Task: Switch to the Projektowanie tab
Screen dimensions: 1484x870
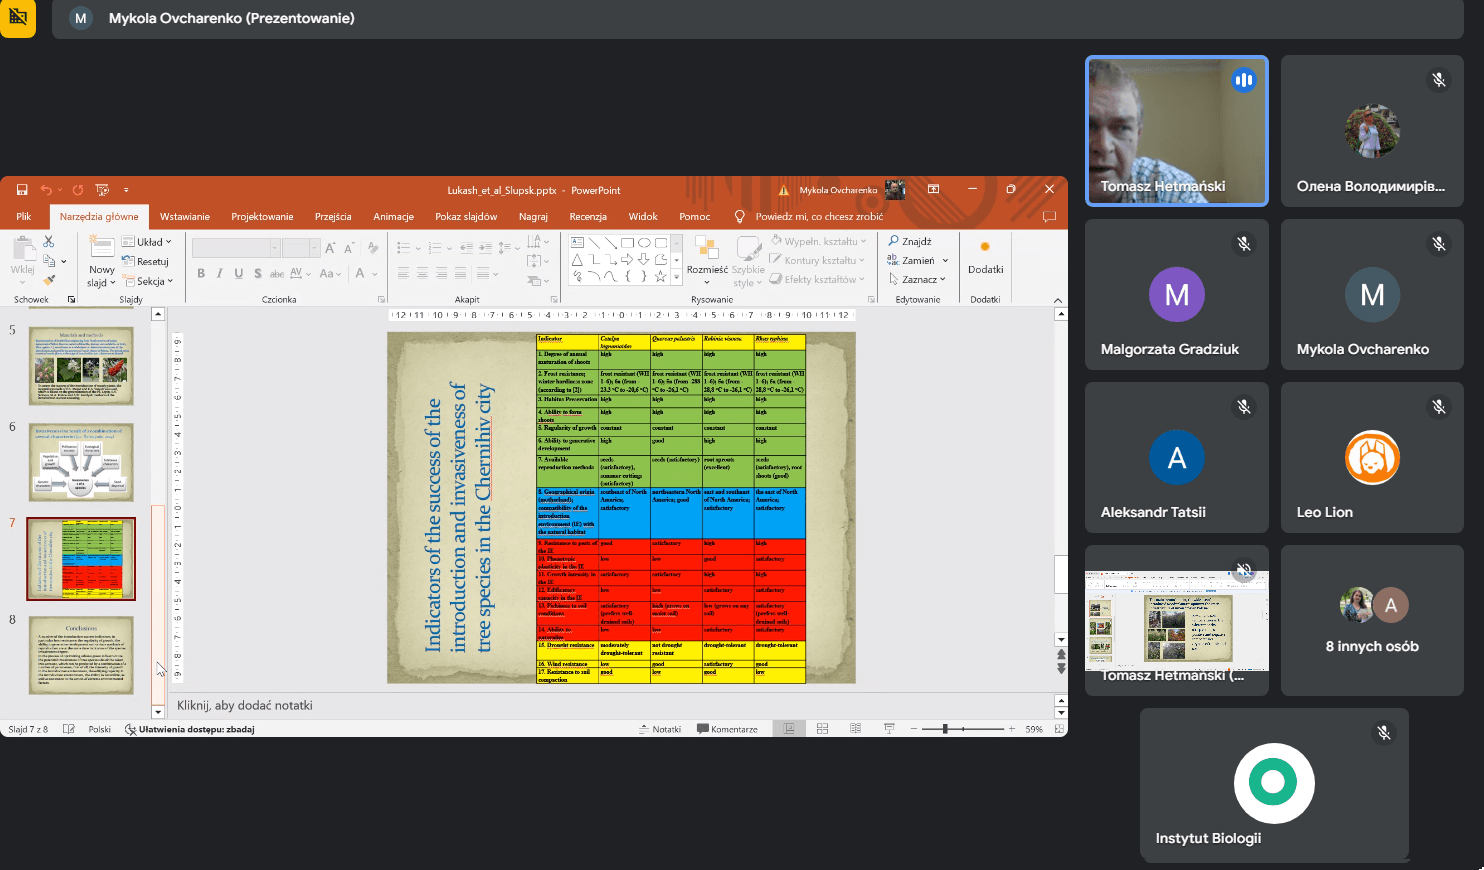Action: click(x=262, y=216)
